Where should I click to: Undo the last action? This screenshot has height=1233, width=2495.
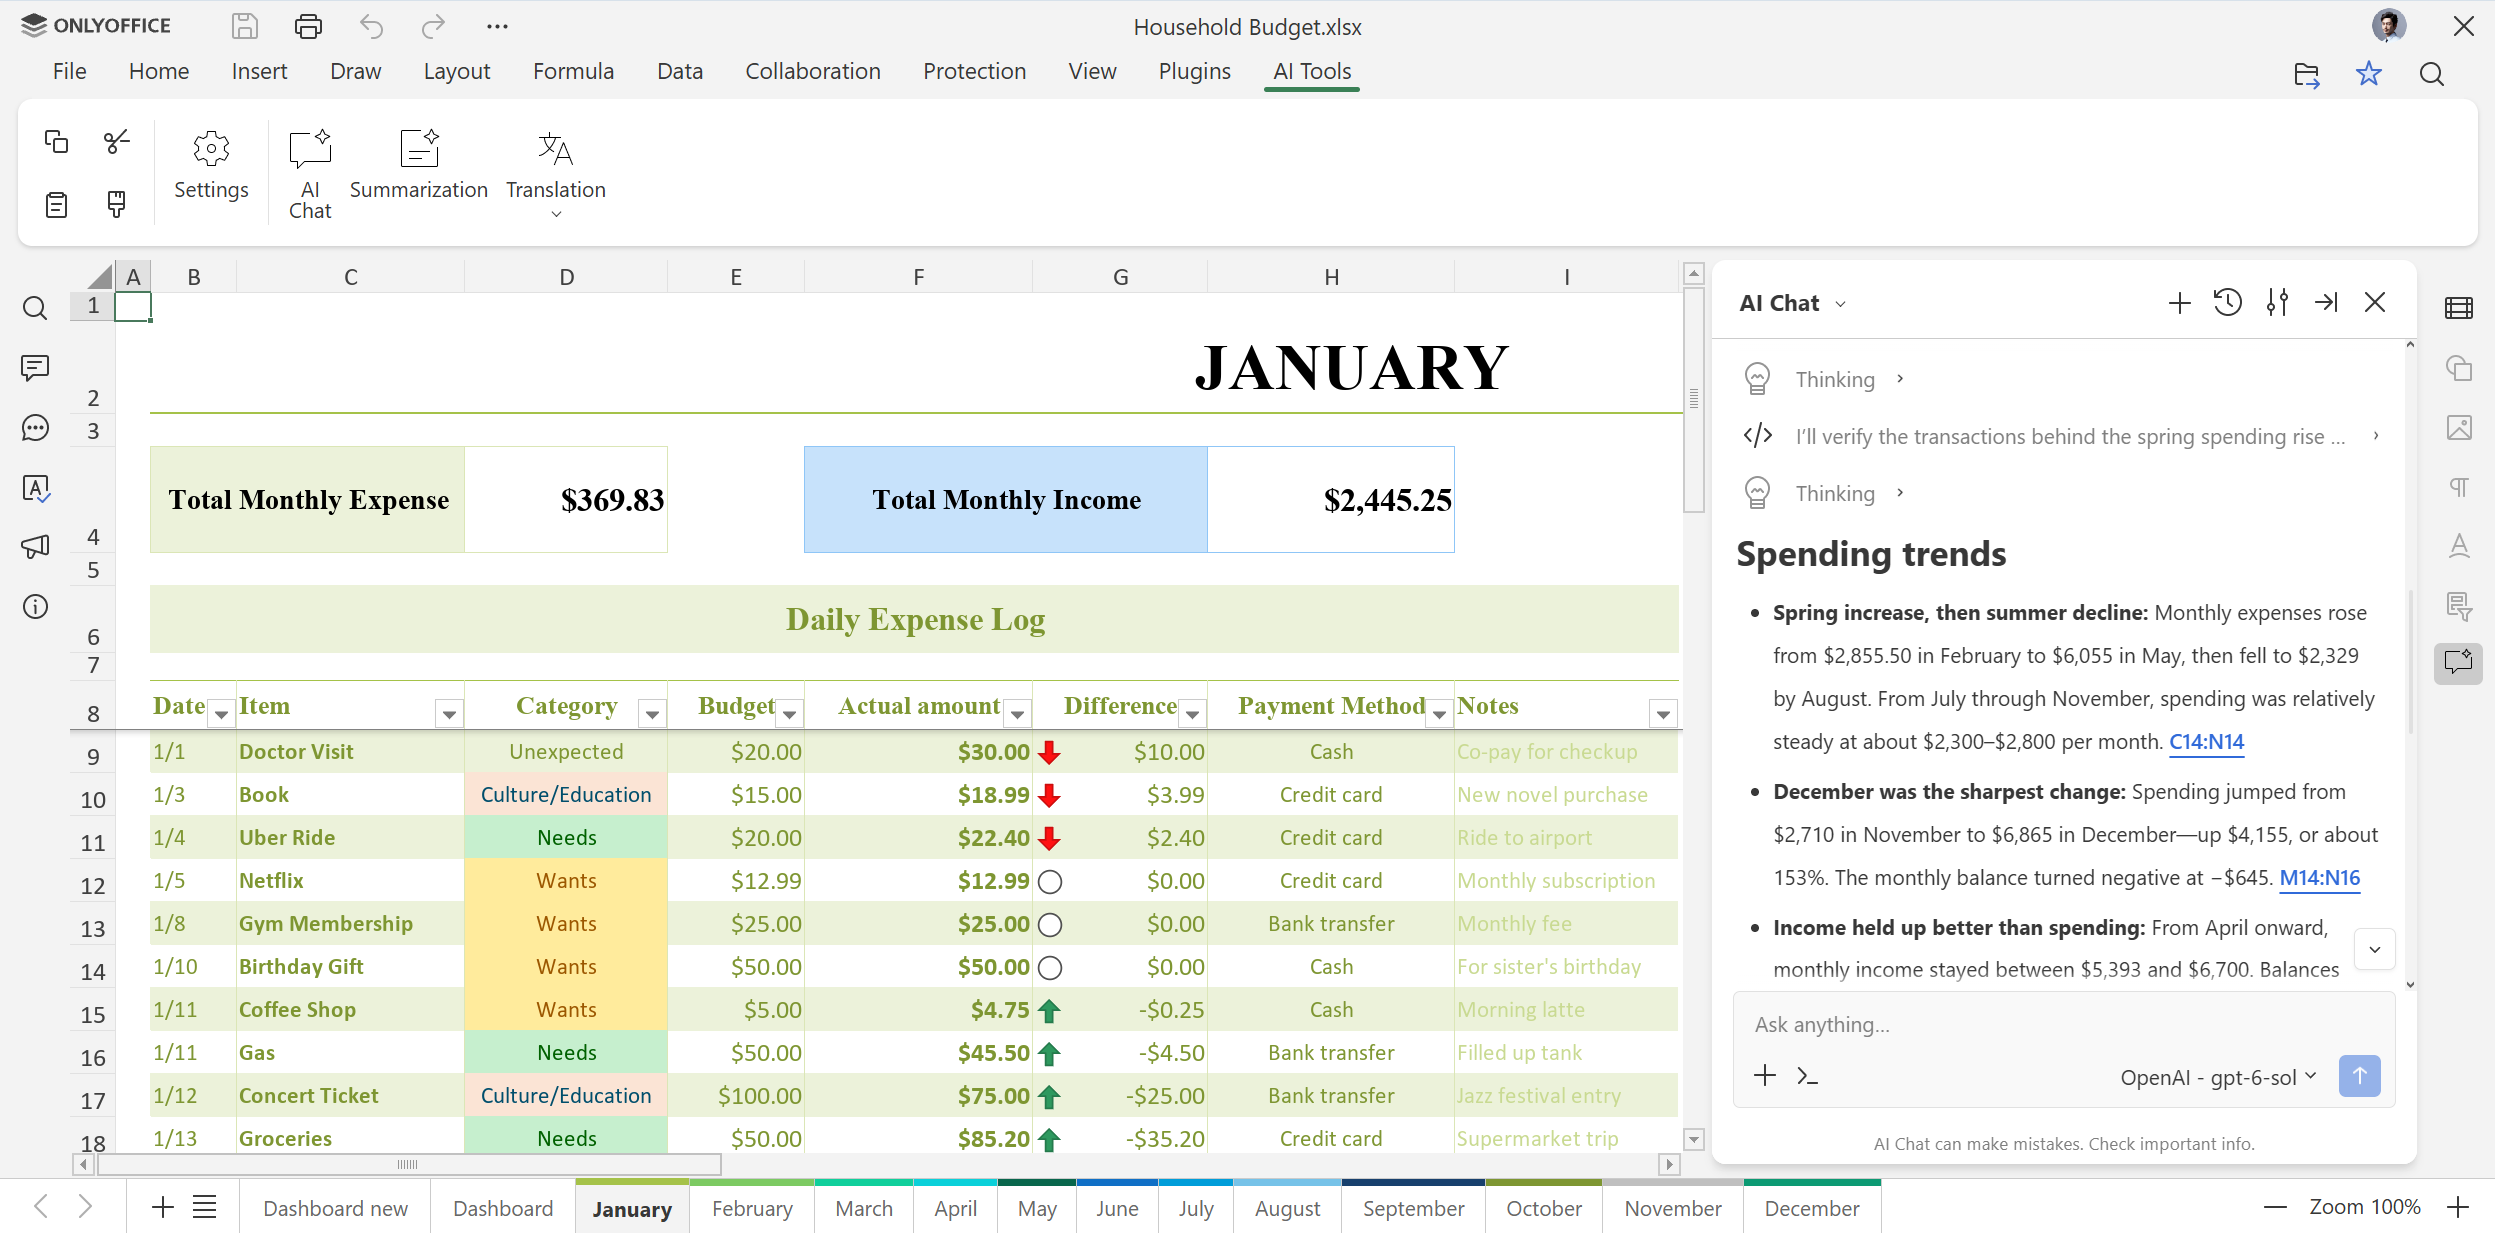371,26
